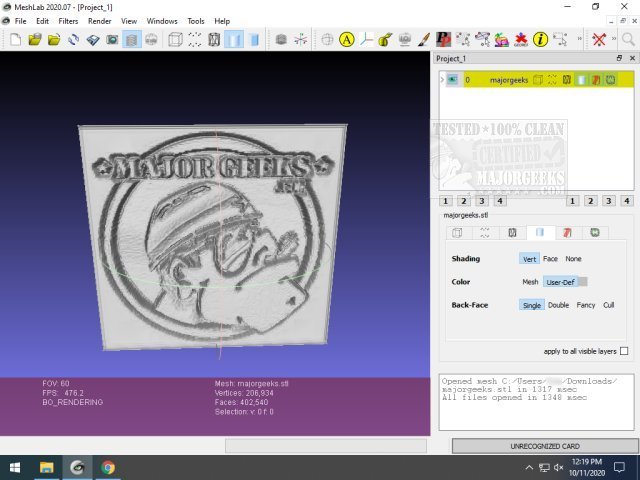The width and height of the screenshot is (640, 480).
Task: Switch to the wireframe render tab
Action: click(512, 233)
